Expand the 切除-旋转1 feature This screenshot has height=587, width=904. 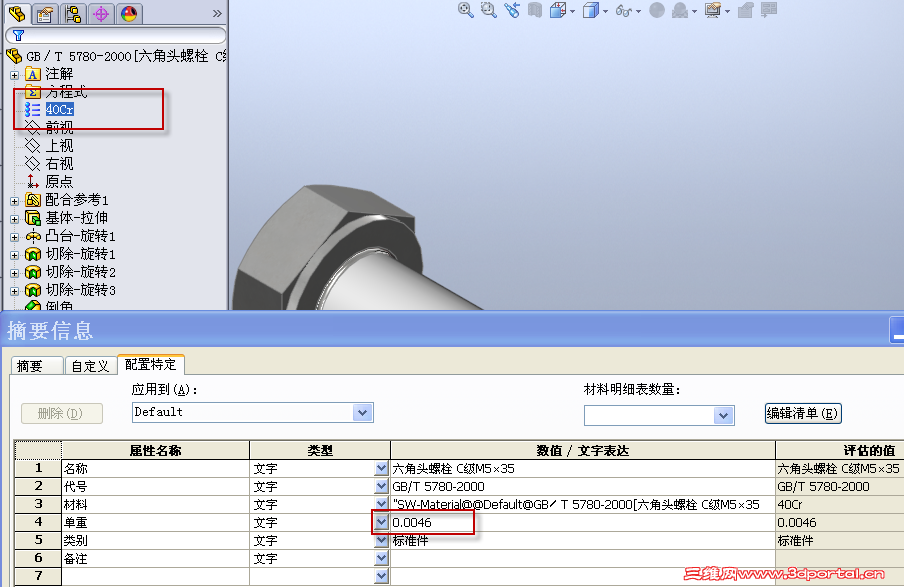(x=14, y=255)
